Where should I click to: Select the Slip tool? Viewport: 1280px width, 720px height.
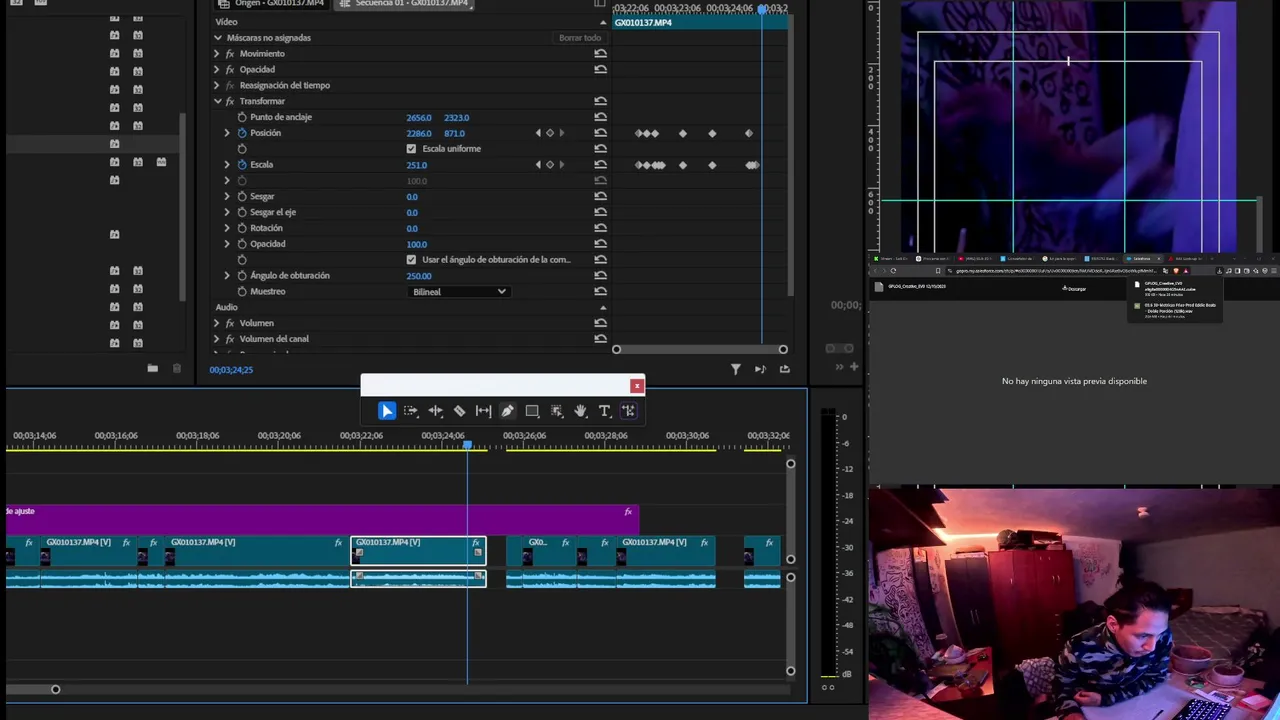point(483,411)
